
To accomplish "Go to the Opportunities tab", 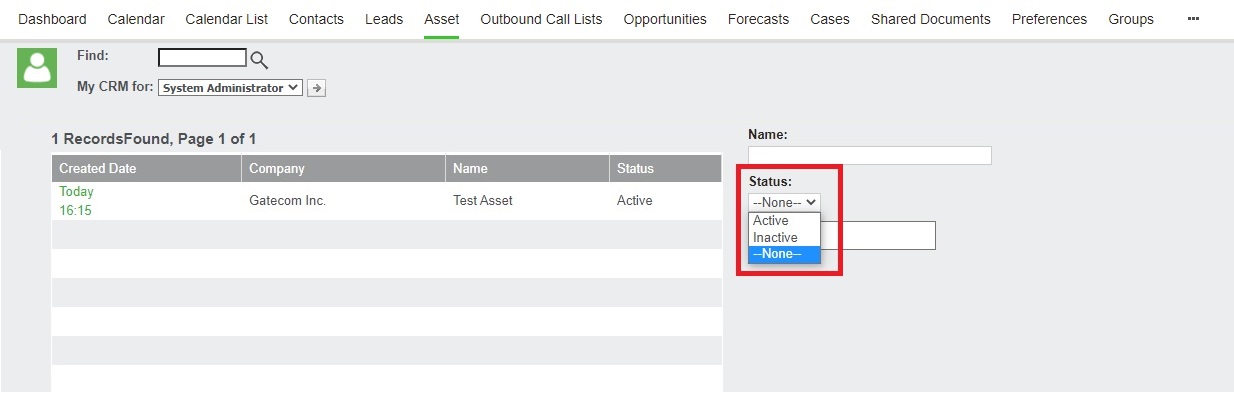I will [x=665, y=19].
